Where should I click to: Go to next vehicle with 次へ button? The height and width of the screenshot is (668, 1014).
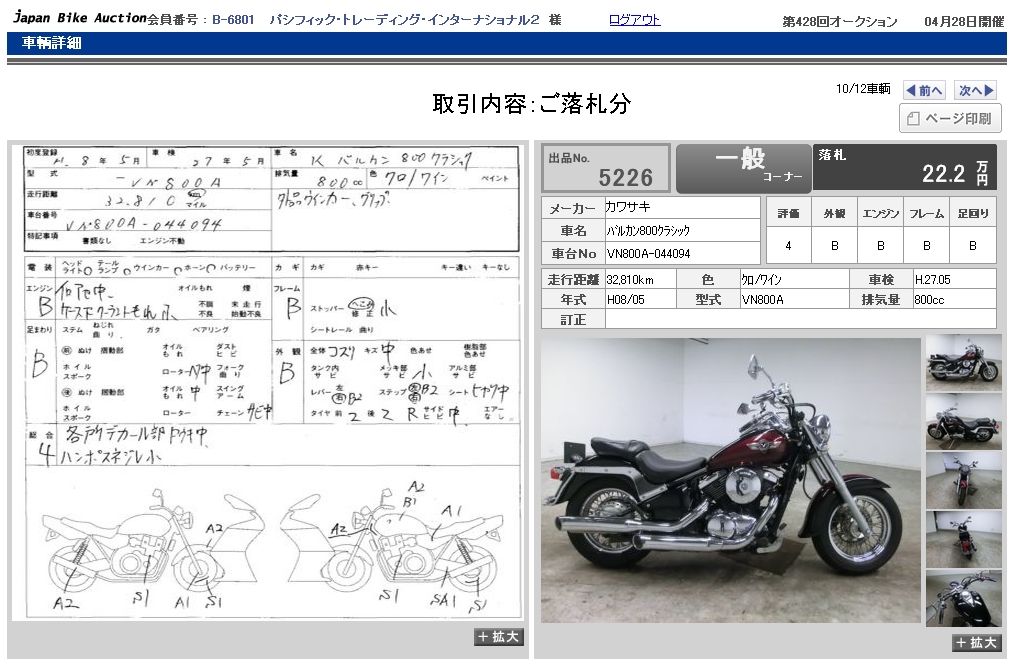(x=975, y=91)
